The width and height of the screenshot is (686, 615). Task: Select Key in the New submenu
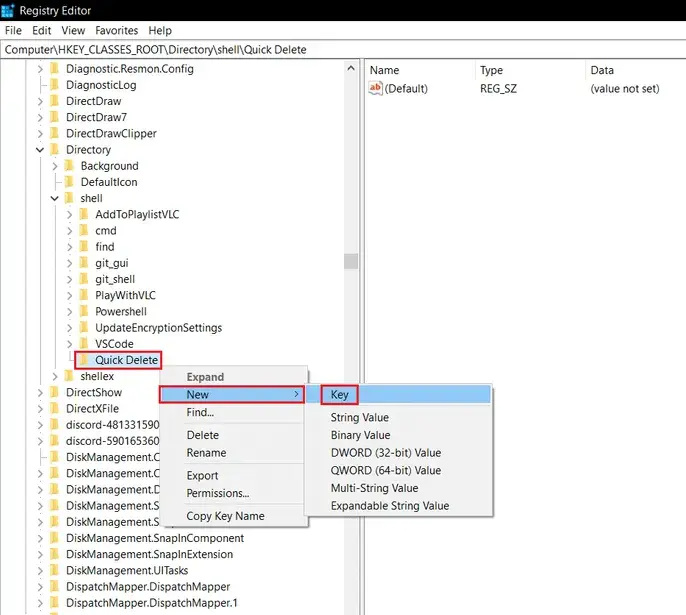[x=398, y=394]
